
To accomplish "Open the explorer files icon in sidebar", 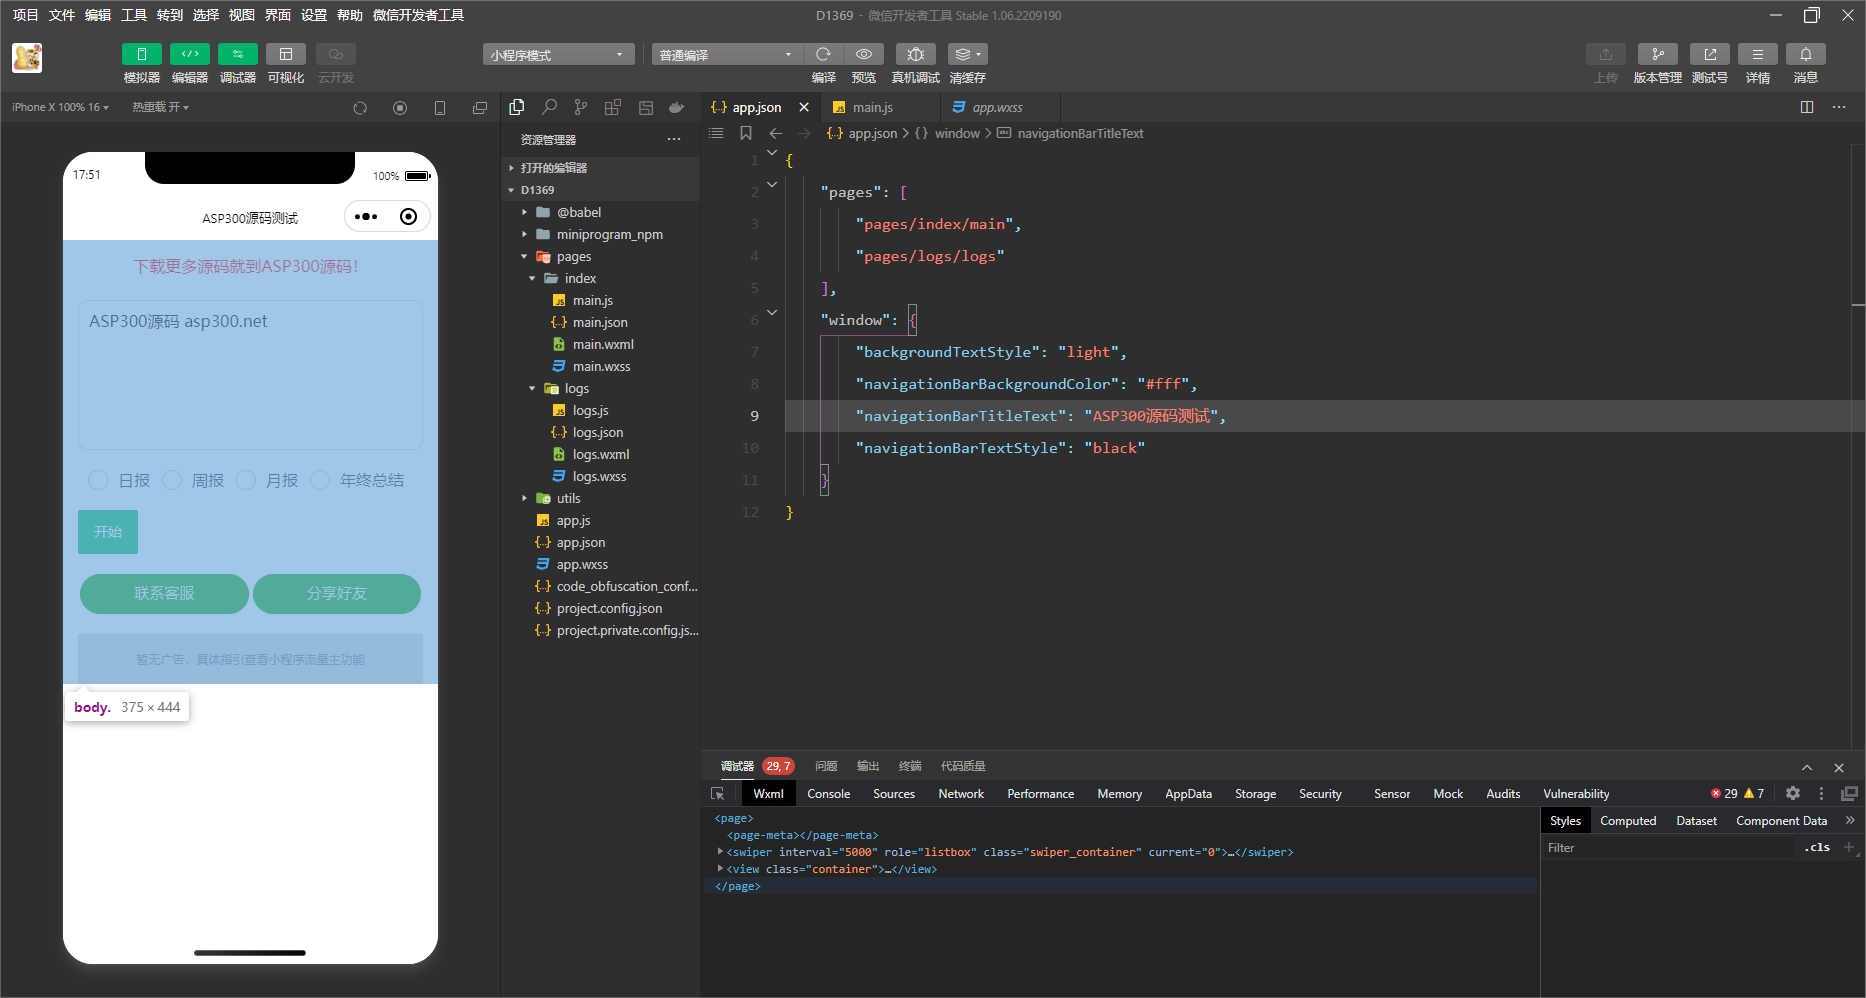I will 517,107.
